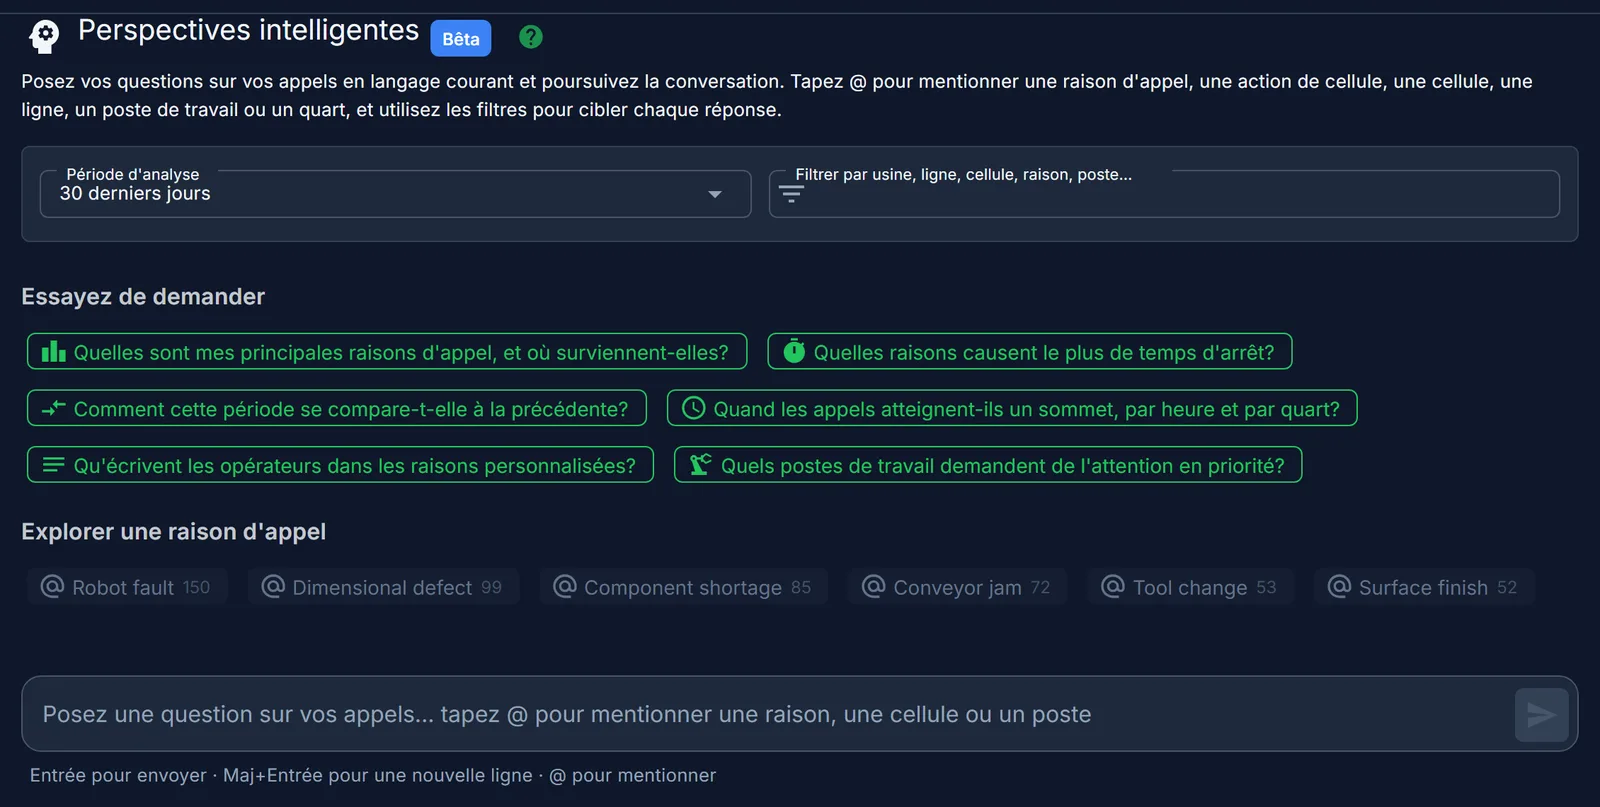Click the clock icon on peak-hours suggestion
The width and height of the screenshot is (1600, 807).
[x=693, y=408]
